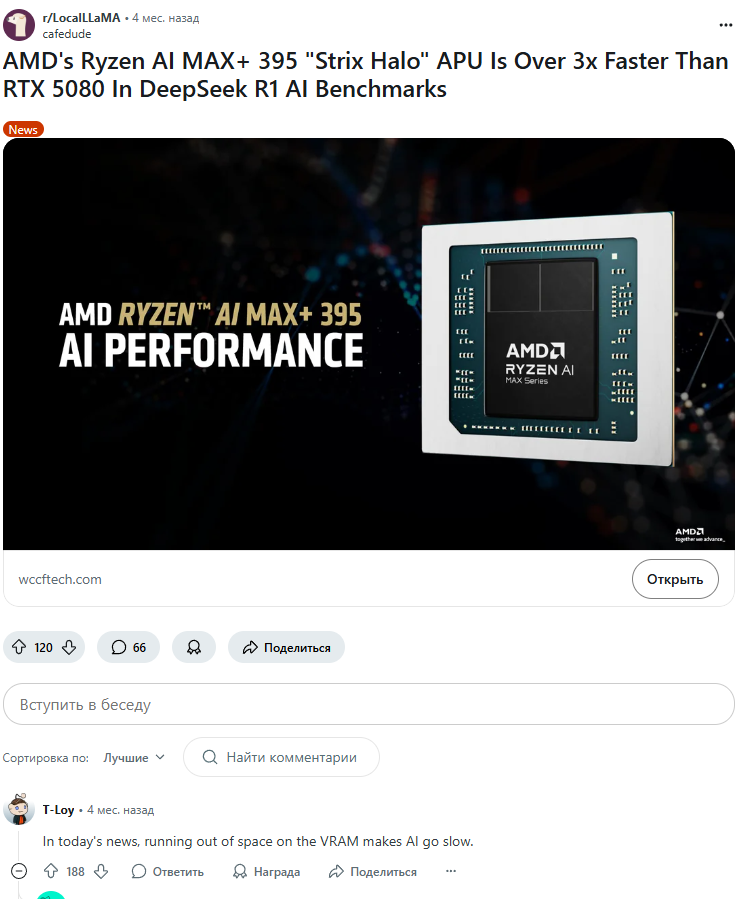Click the Поделиться share button on post
This screenshot has width=748, height=899.
pos(287,647)
